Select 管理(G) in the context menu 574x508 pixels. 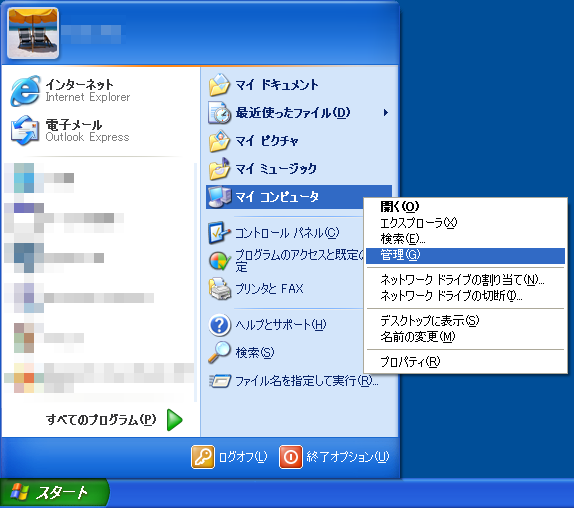pyautogui.click(x=465, y=255)
